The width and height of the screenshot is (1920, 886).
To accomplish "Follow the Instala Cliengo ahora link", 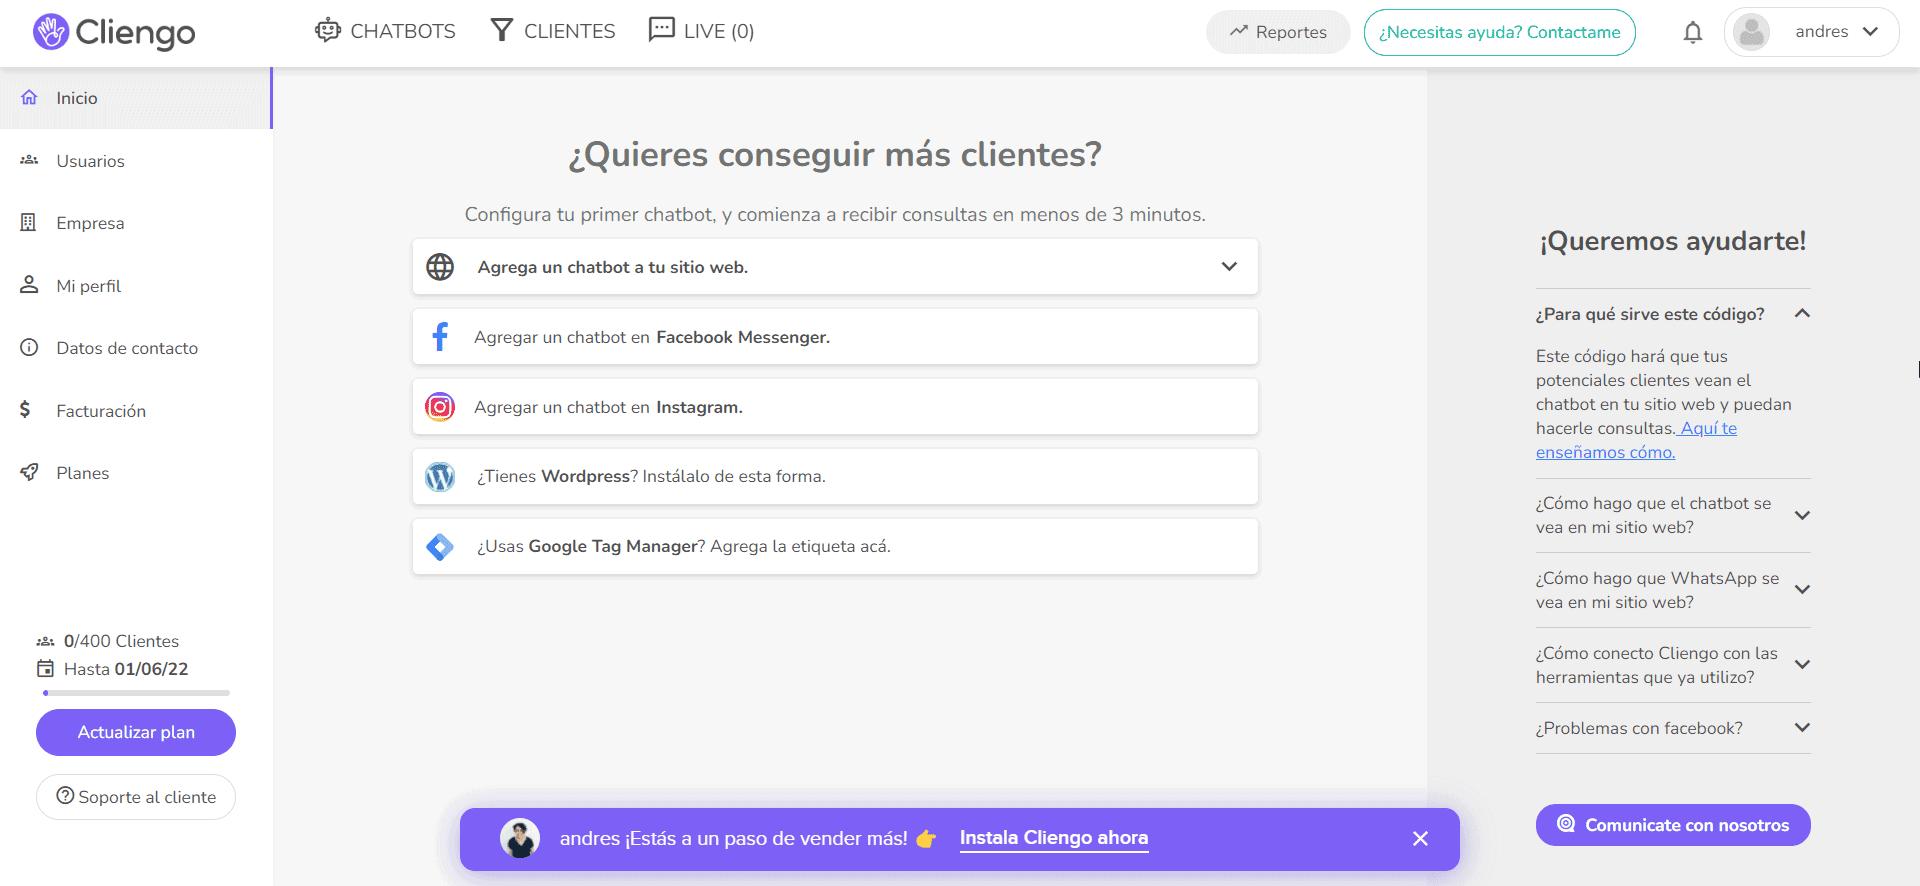I will [x=1053, y=838].
